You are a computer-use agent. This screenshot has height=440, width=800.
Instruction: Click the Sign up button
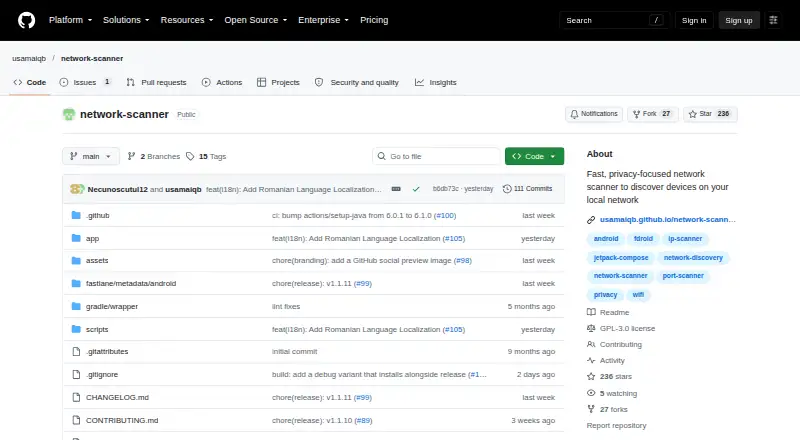point(739,20)
